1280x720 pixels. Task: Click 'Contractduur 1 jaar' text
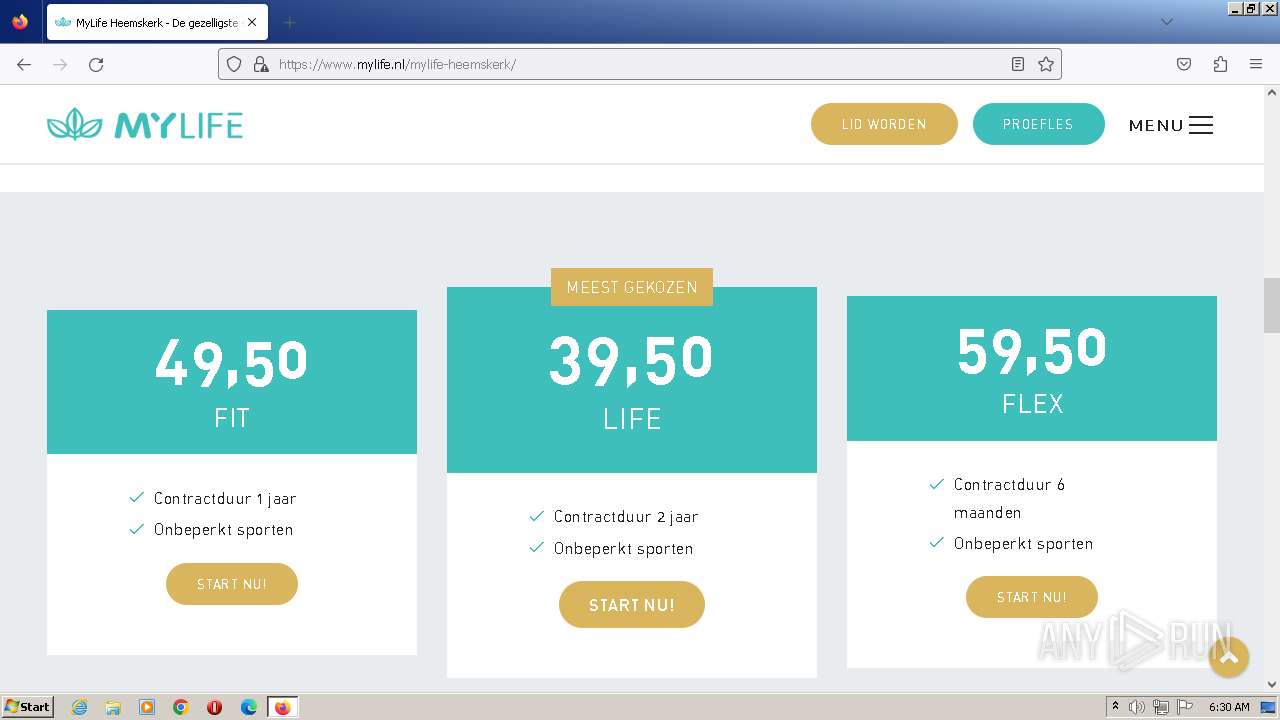click(225, 498)
